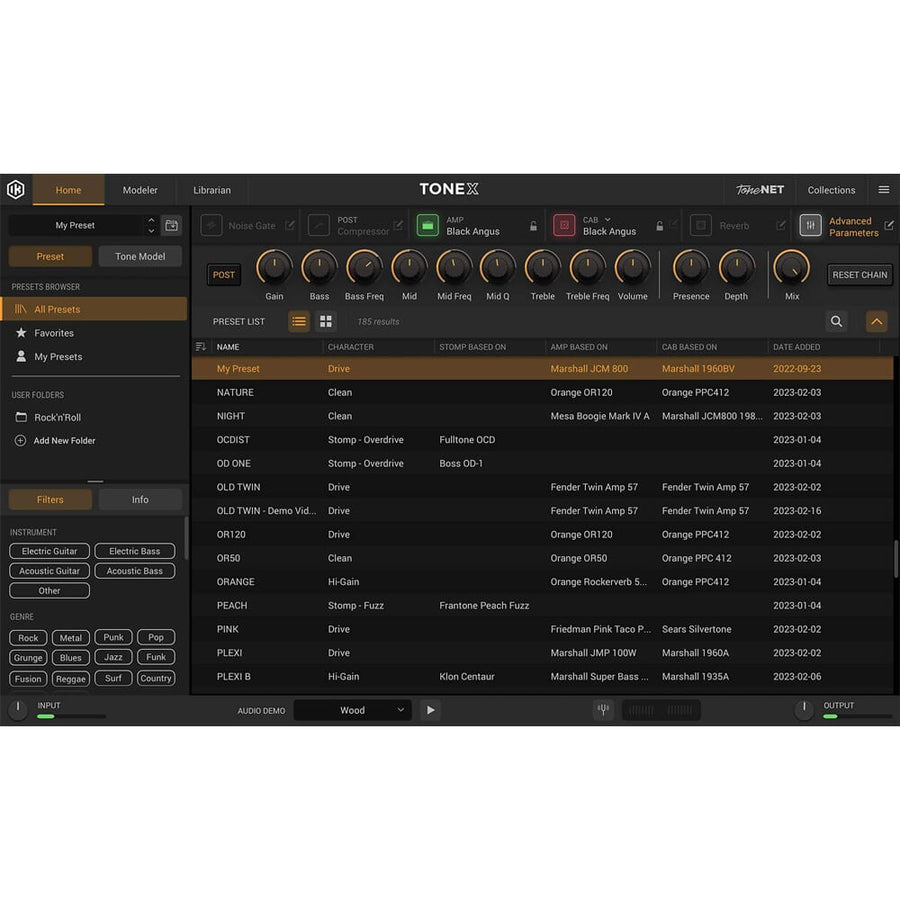Toggle the Noise Gate module icon
Screen dimensions: 900x900
click(211, 225)
